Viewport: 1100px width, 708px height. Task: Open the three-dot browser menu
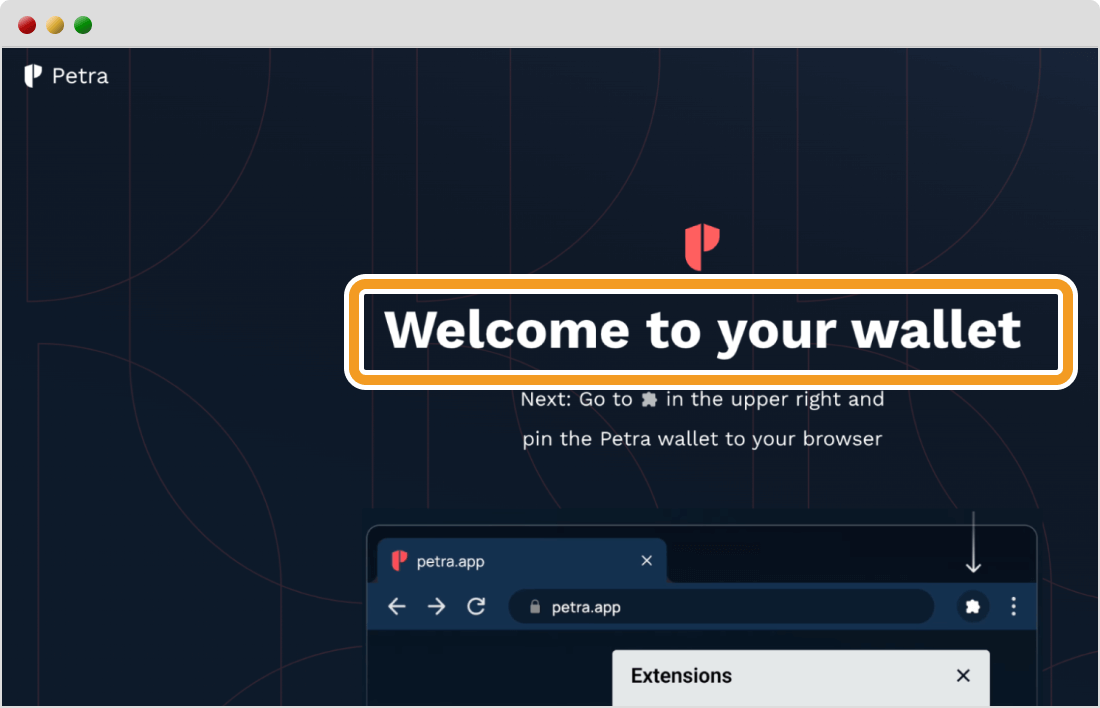click(1013, 606)
